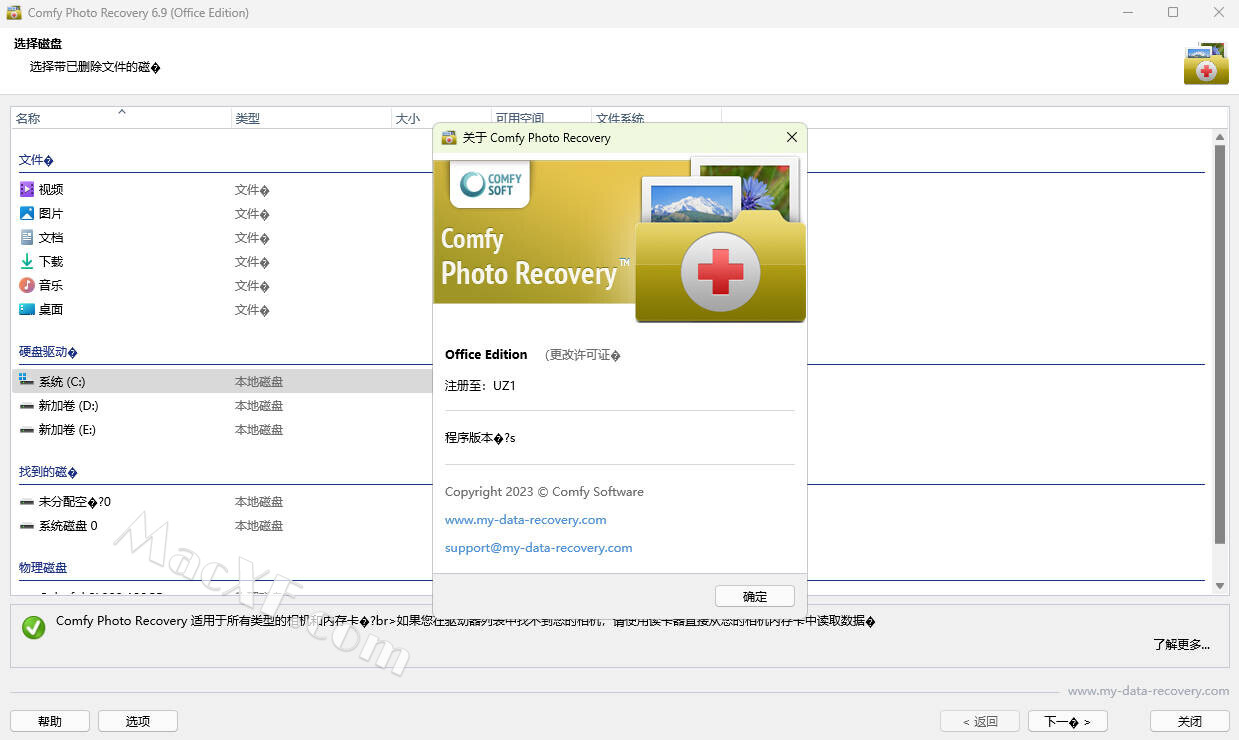The image size is (1239, 740).
Task: Click the www.my-data-recovery.com footer text
Action: click(1148, 691)
